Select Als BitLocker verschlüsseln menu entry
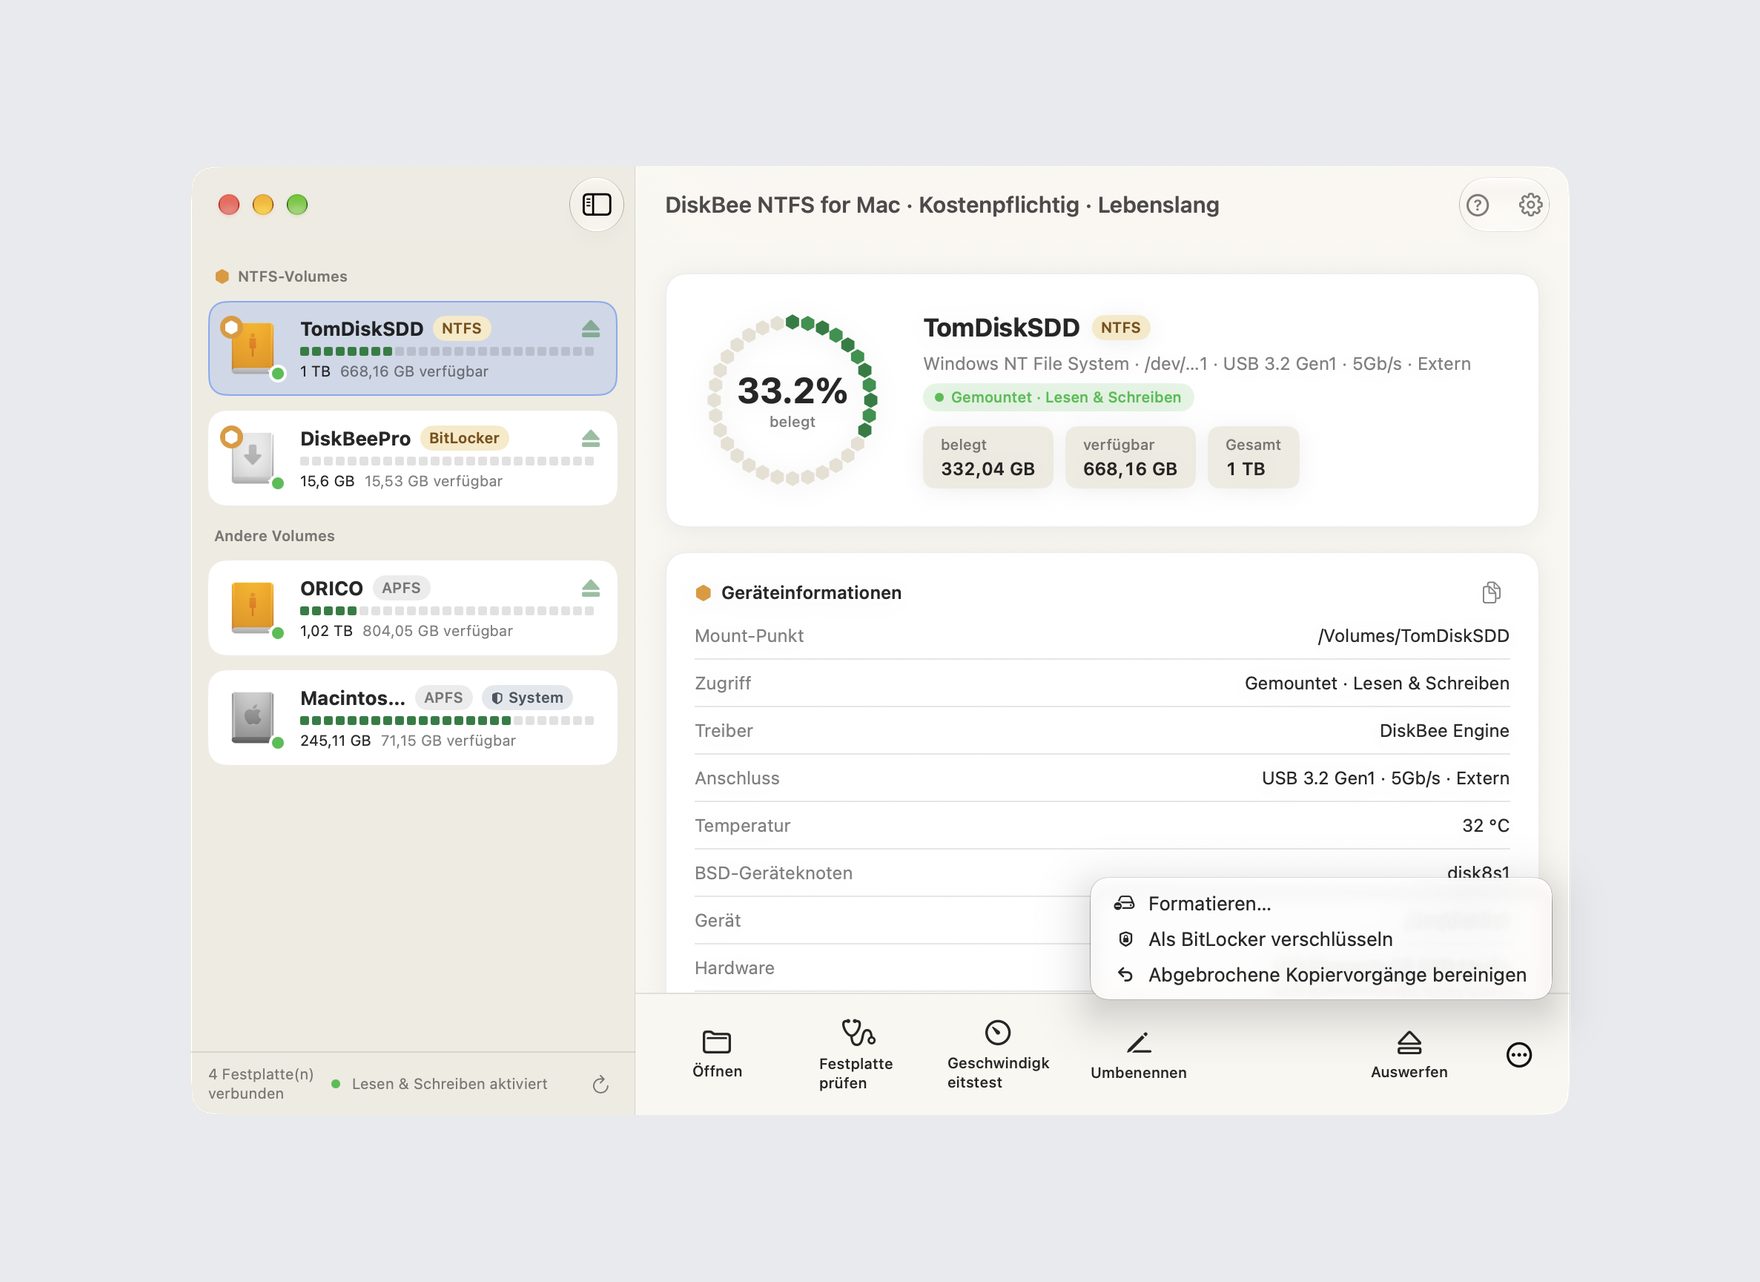The height and width of the screenshot is (1282, 1760). click(x=1320, y=939)
